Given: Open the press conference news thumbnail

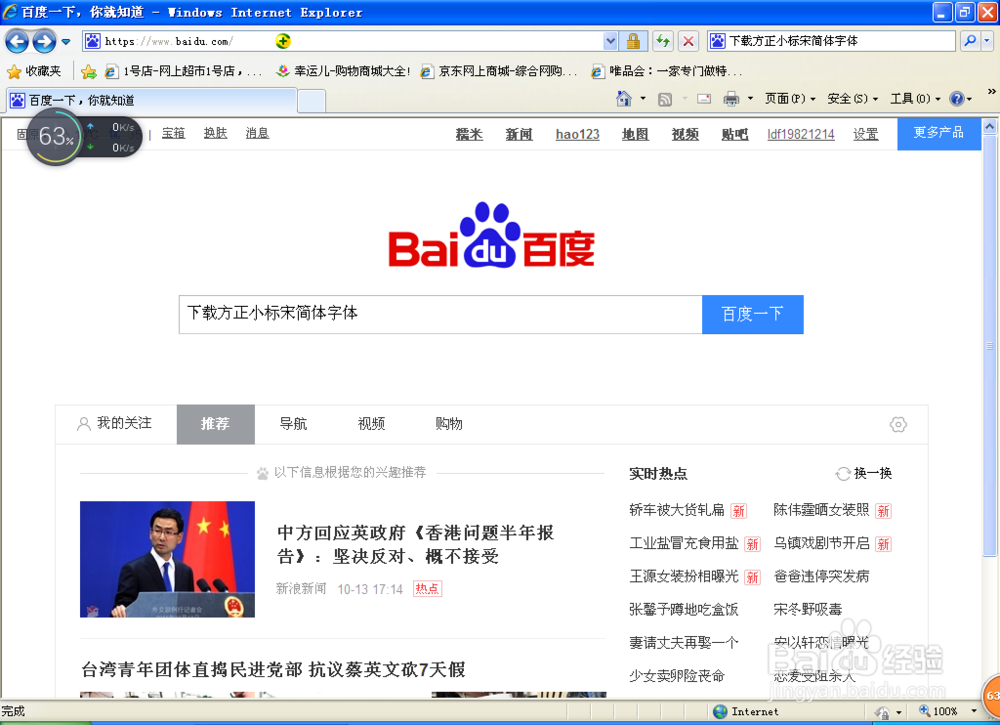Looking at the screenshot, I should [167, 559].
